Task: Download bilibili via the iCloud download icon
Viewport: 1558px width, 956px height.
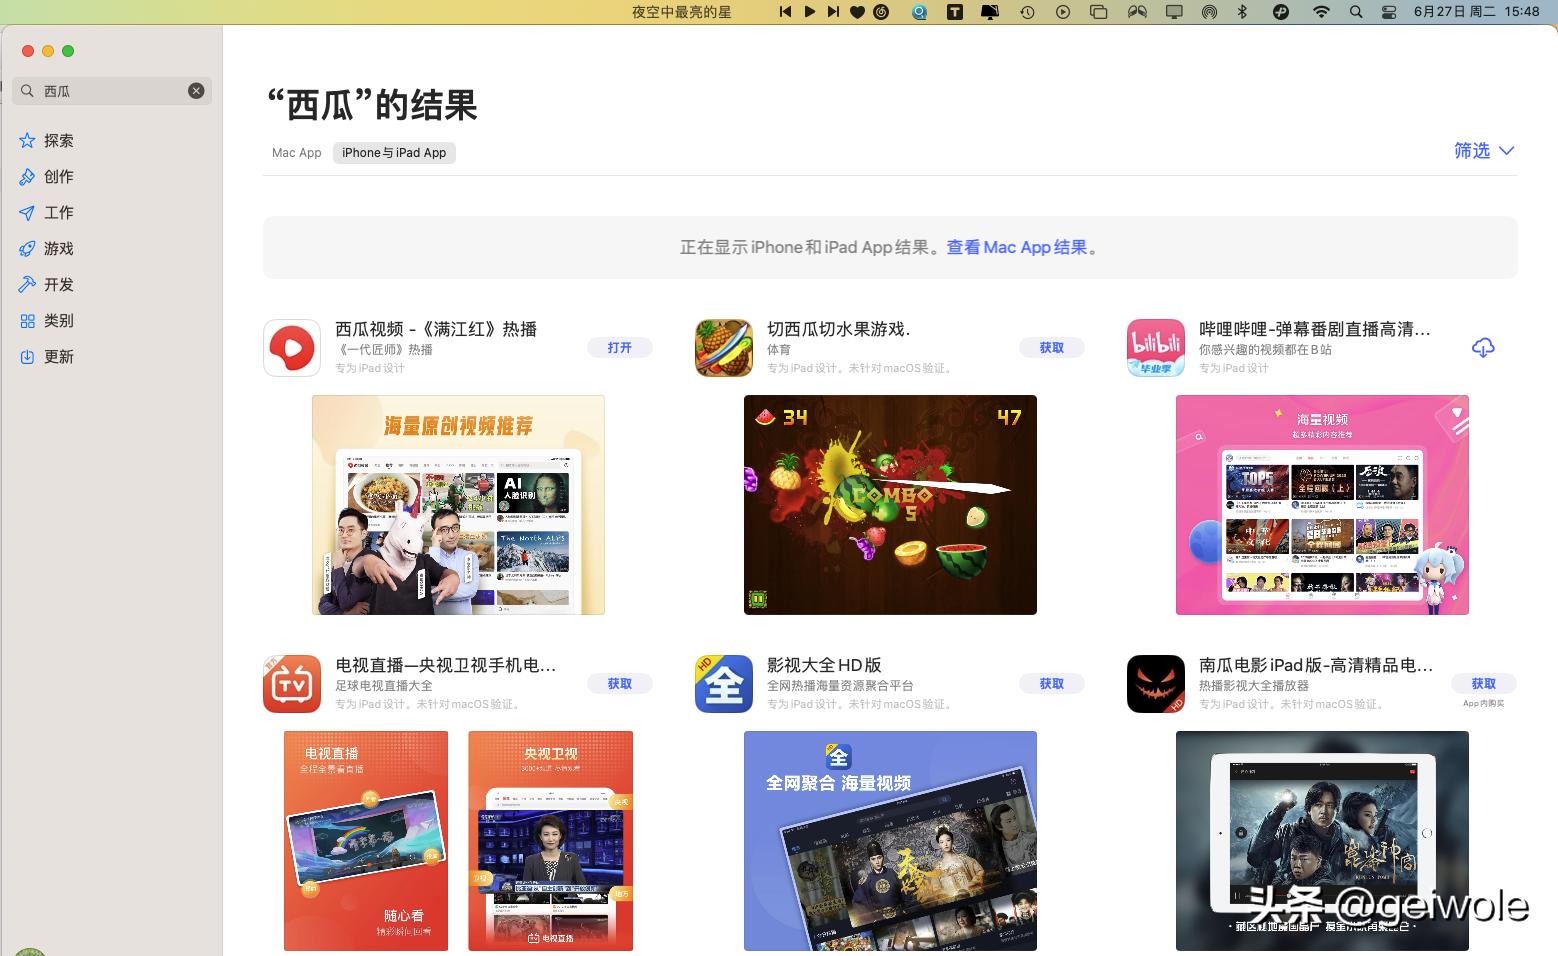Action: 1483,347
